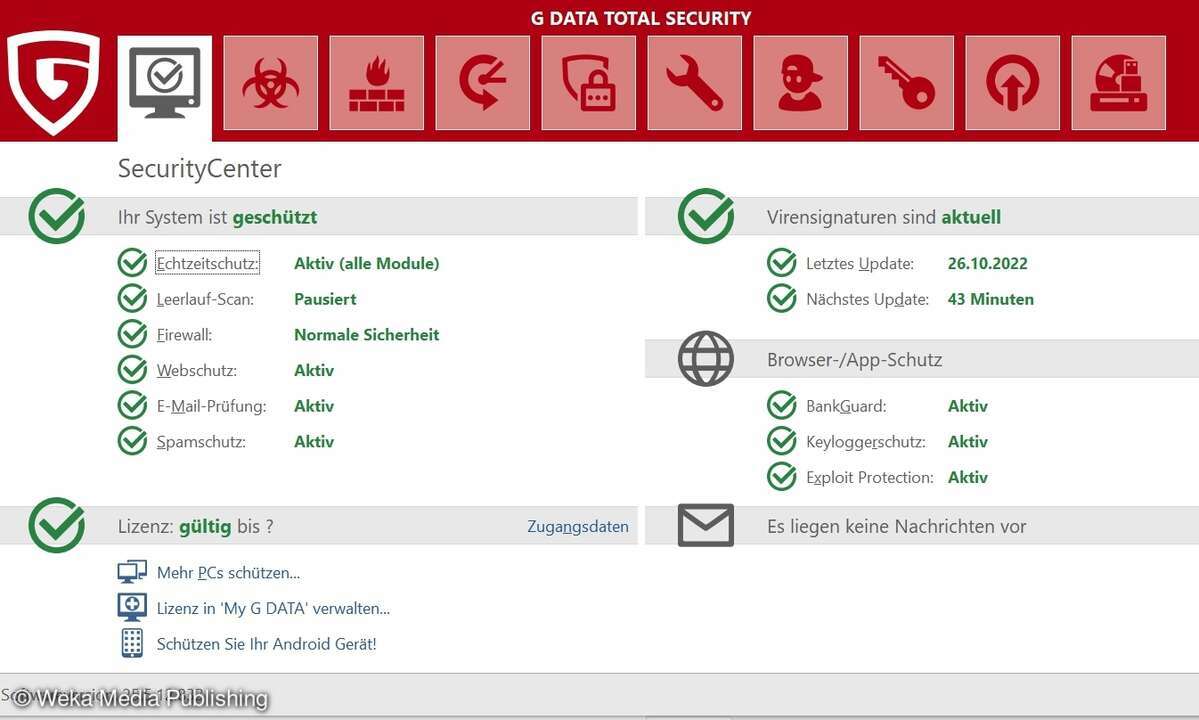Open the Leerlauf-Scan setting label
This screenshot has height=720, width=1199.
click(x=205, y=299)
